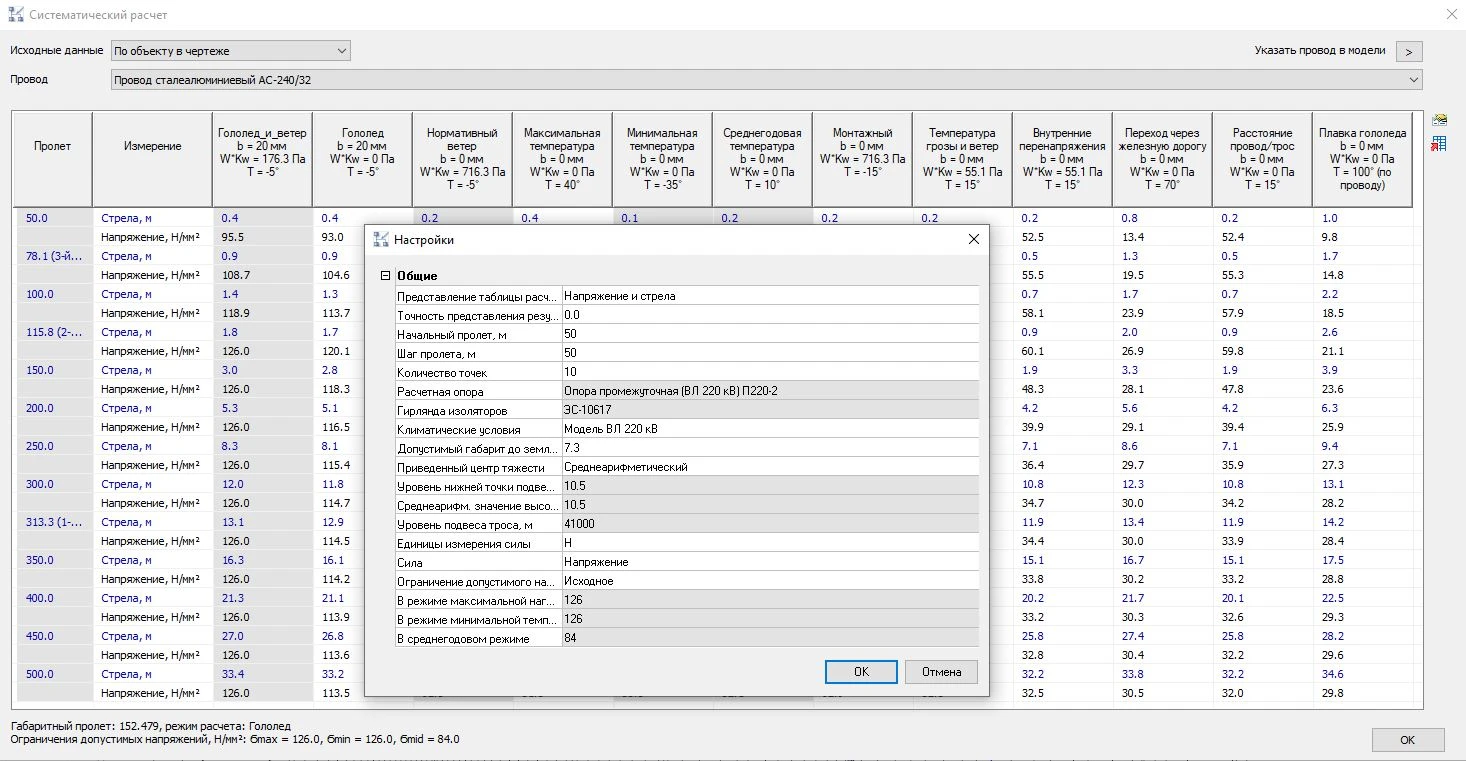Select the Количество точек value field

coord(770,372)
